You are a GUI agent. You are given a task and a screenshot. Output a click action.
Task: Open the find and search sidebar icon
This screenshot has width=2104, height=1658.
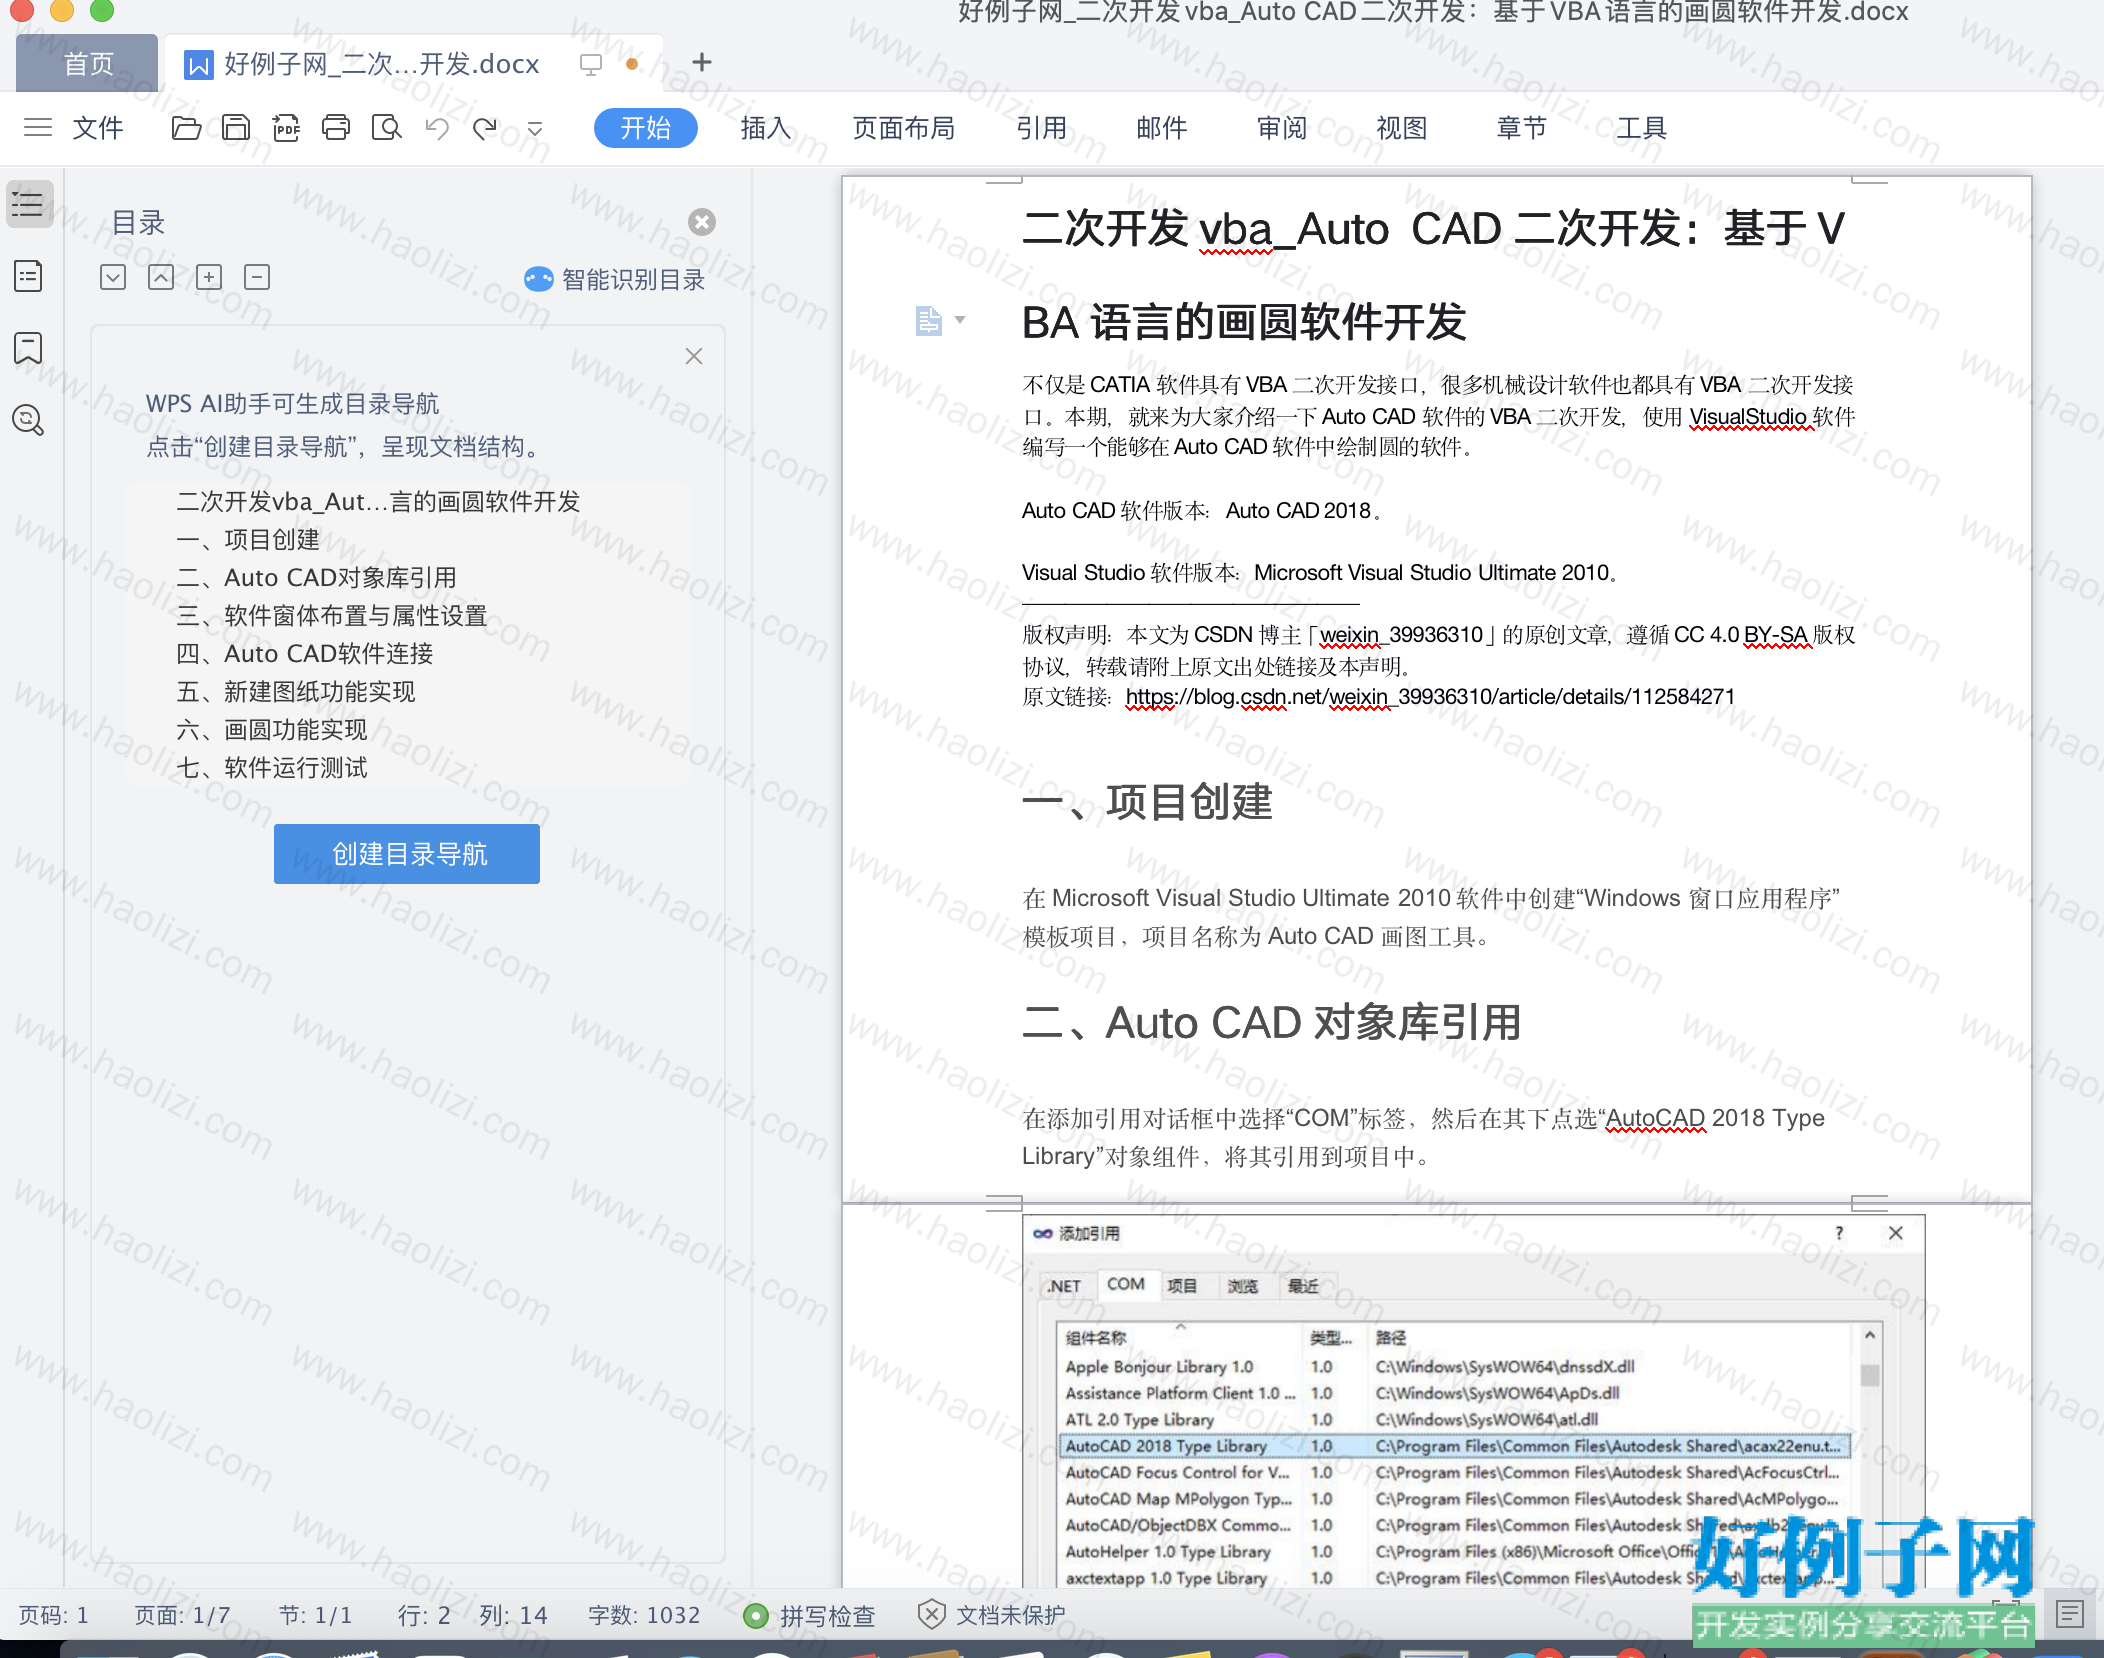[28, 420]
